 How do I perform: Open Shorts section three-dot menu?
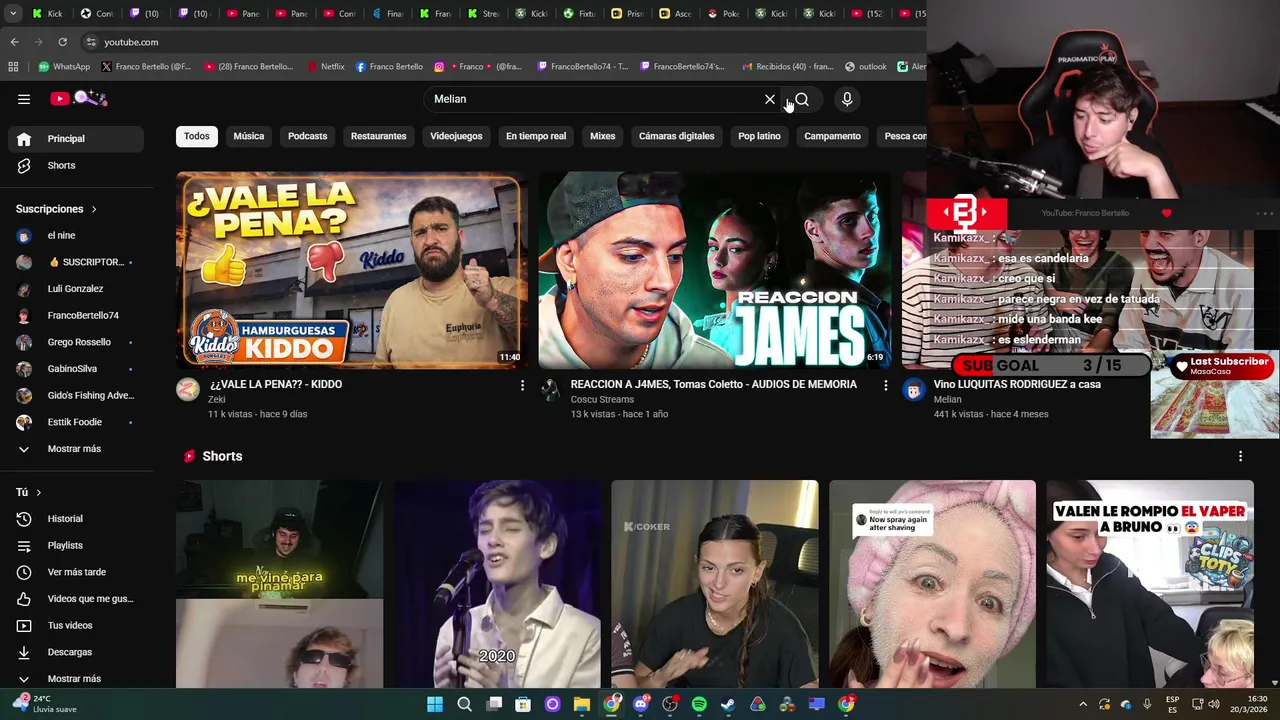click(1240, 456)
